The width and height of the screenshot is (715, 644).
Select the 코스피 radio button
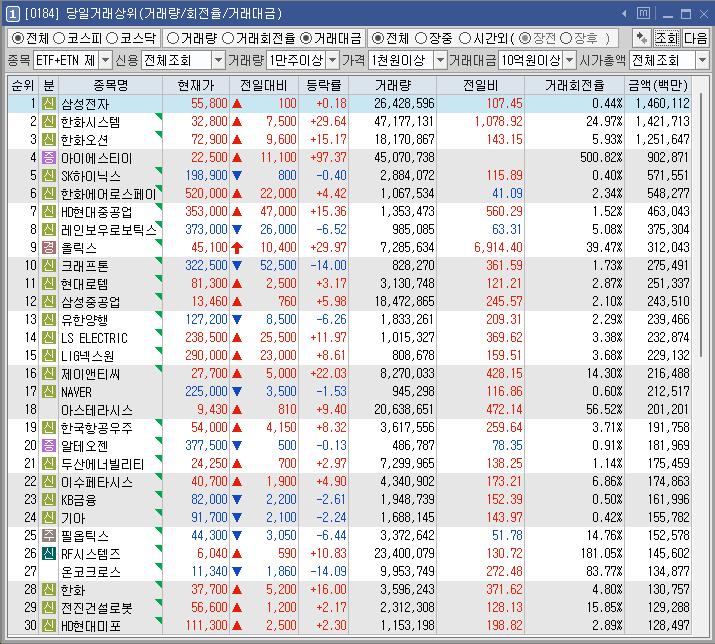[59, 38]
